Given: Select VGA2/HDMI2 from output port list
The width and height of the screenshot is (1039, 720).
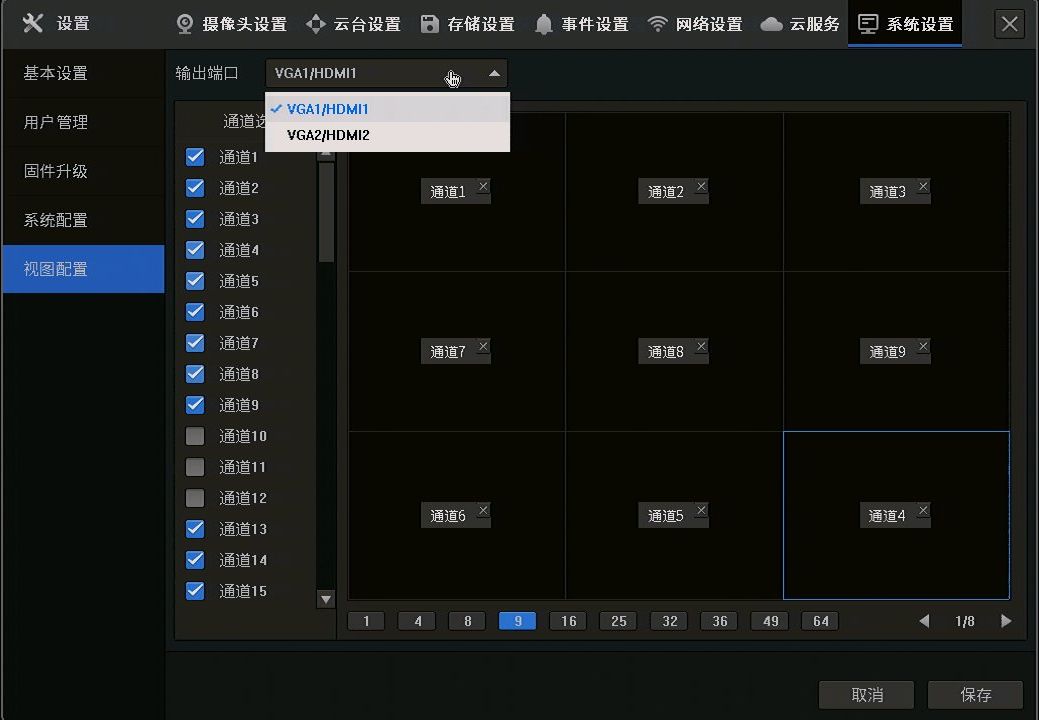Looking at the screenshot, I should tap(328, 135).
